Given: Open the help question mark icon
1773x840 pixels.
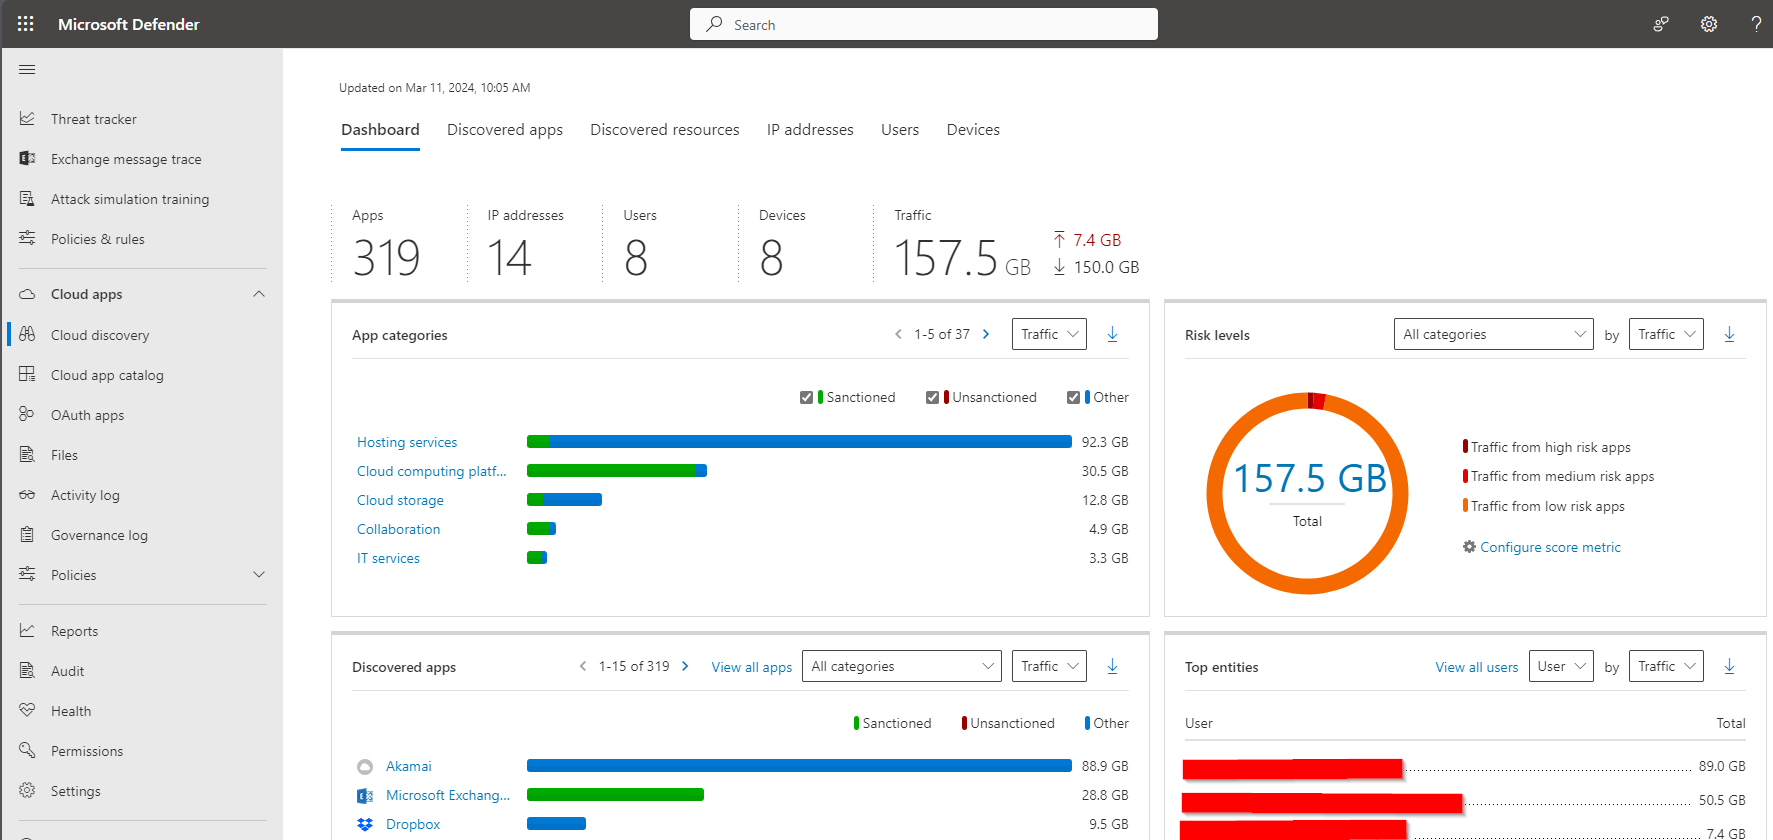Looking at the screenshot, I should (1756, 24).
